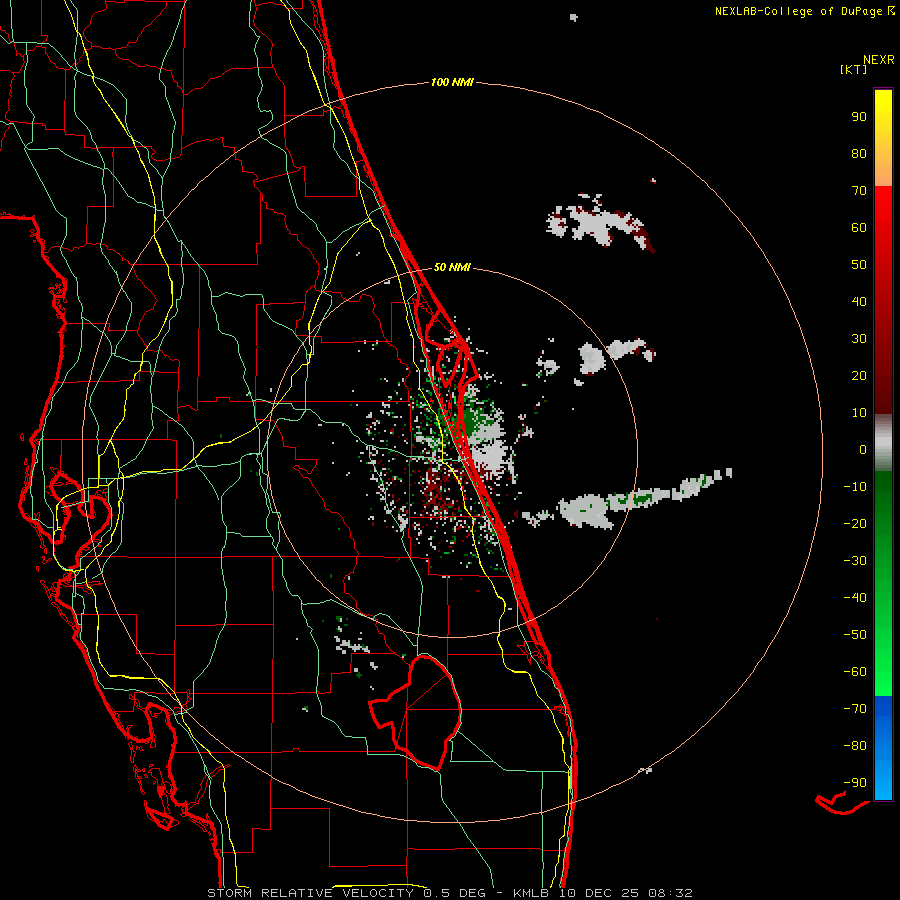Click the gray zero-velocity segment of the color bar
This screenshot has width=900, height=900.
[883, 443]
